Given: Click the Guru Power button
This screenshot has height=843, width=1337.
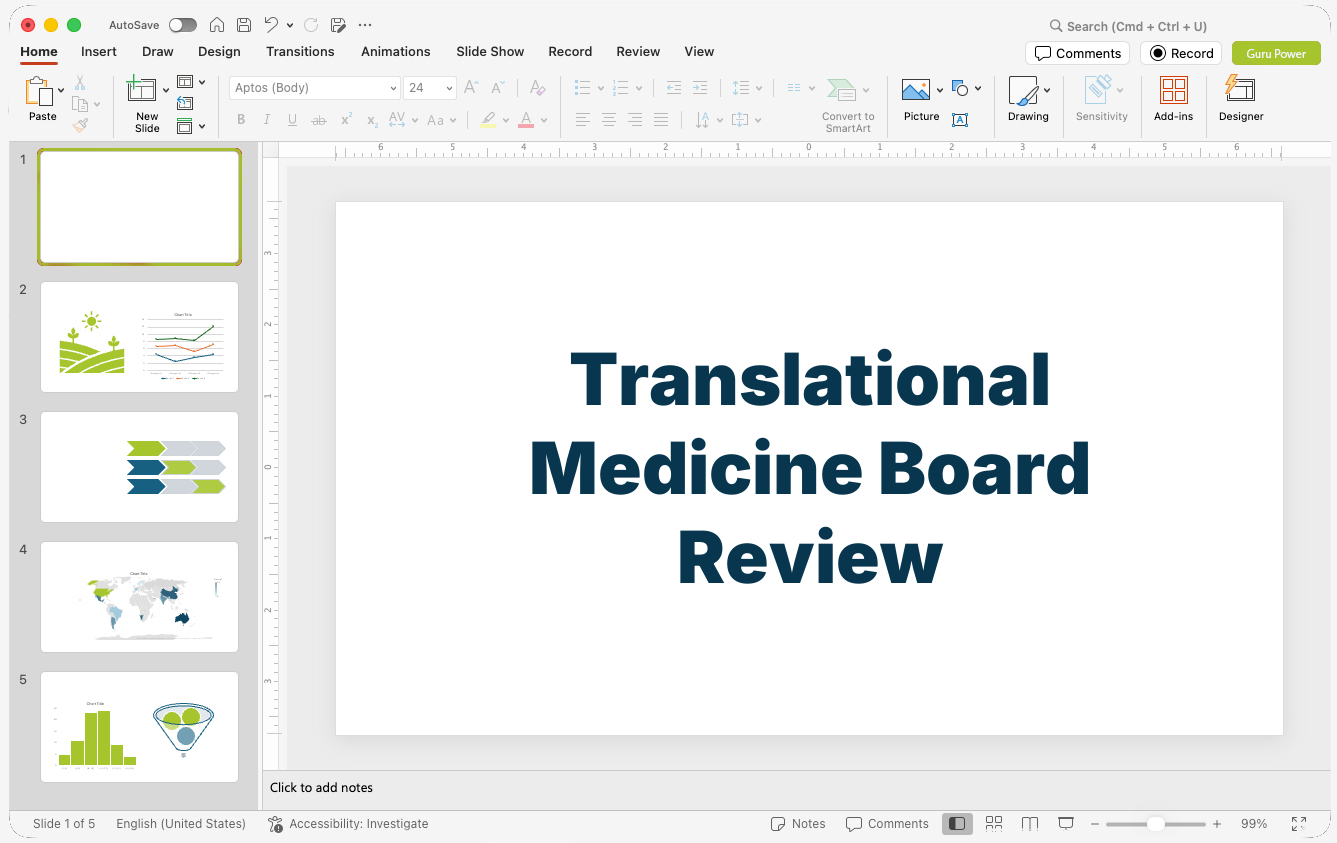Looking at the screenshot, I should 1276,53.
